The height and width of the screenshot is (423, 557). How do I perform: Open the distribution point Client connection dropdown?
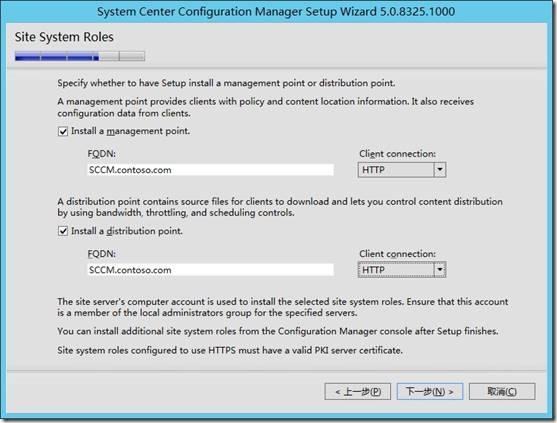(402, 270)
